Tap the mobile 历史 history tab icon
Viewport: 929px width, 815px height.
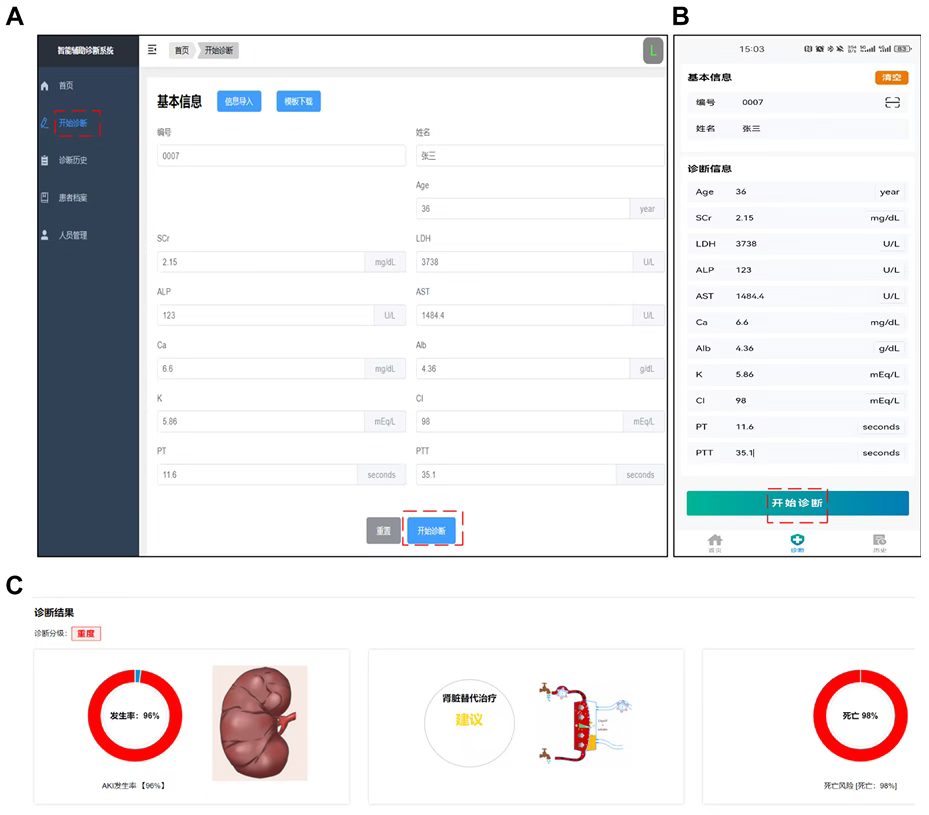[x=879, y=541]
